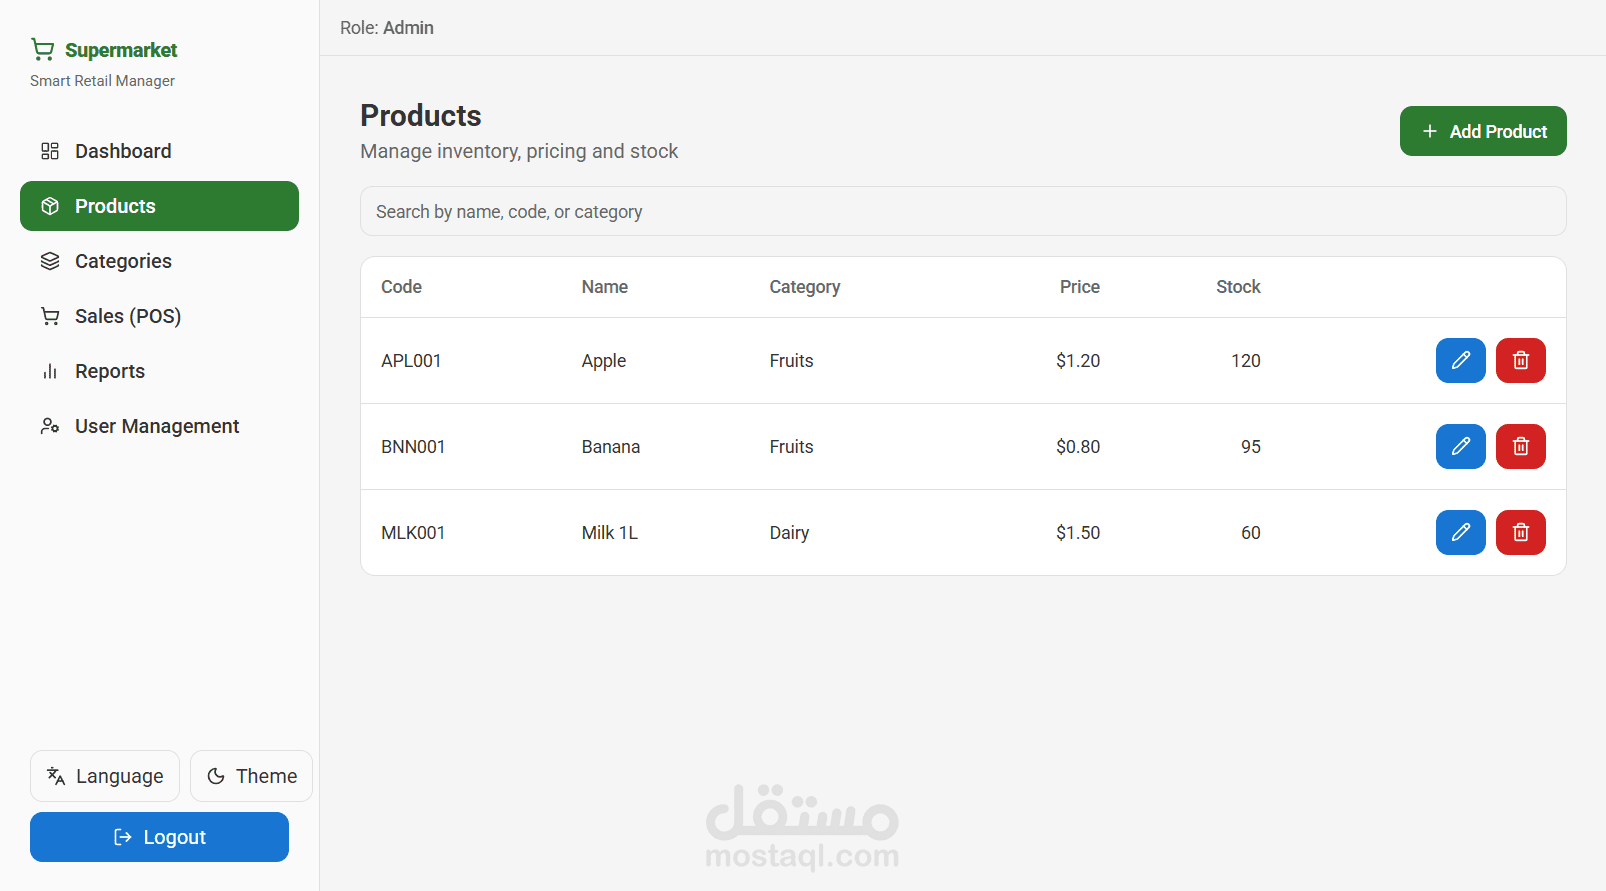
Task: Toggle the dark/light Theme button
Action: pyautogui.click(x=251, y=776)
